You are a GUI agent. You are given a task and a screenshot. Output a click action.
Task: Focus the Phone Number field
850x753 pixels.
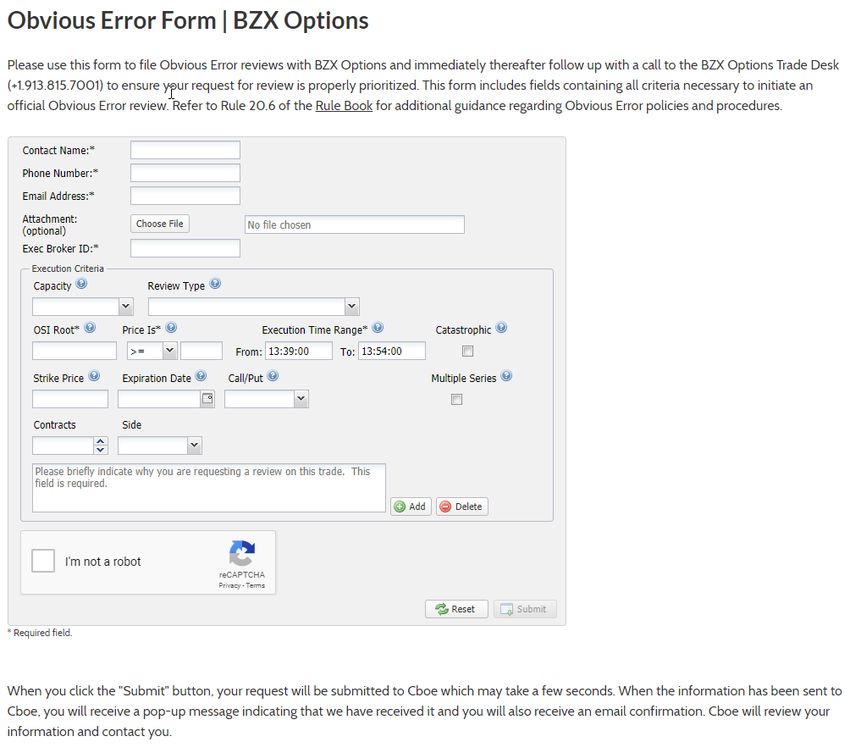[x=185, y=173]
